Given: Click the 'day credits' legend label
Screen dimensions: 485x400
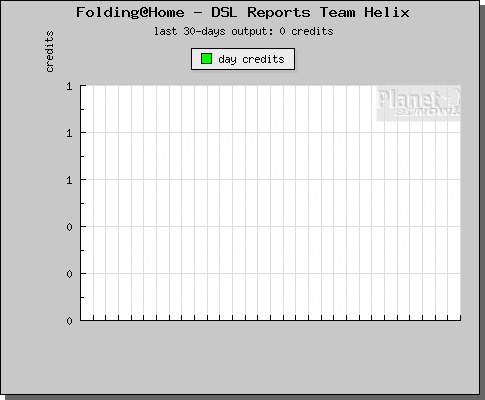Looking at the screenshot, I should (x=251, y=59).
